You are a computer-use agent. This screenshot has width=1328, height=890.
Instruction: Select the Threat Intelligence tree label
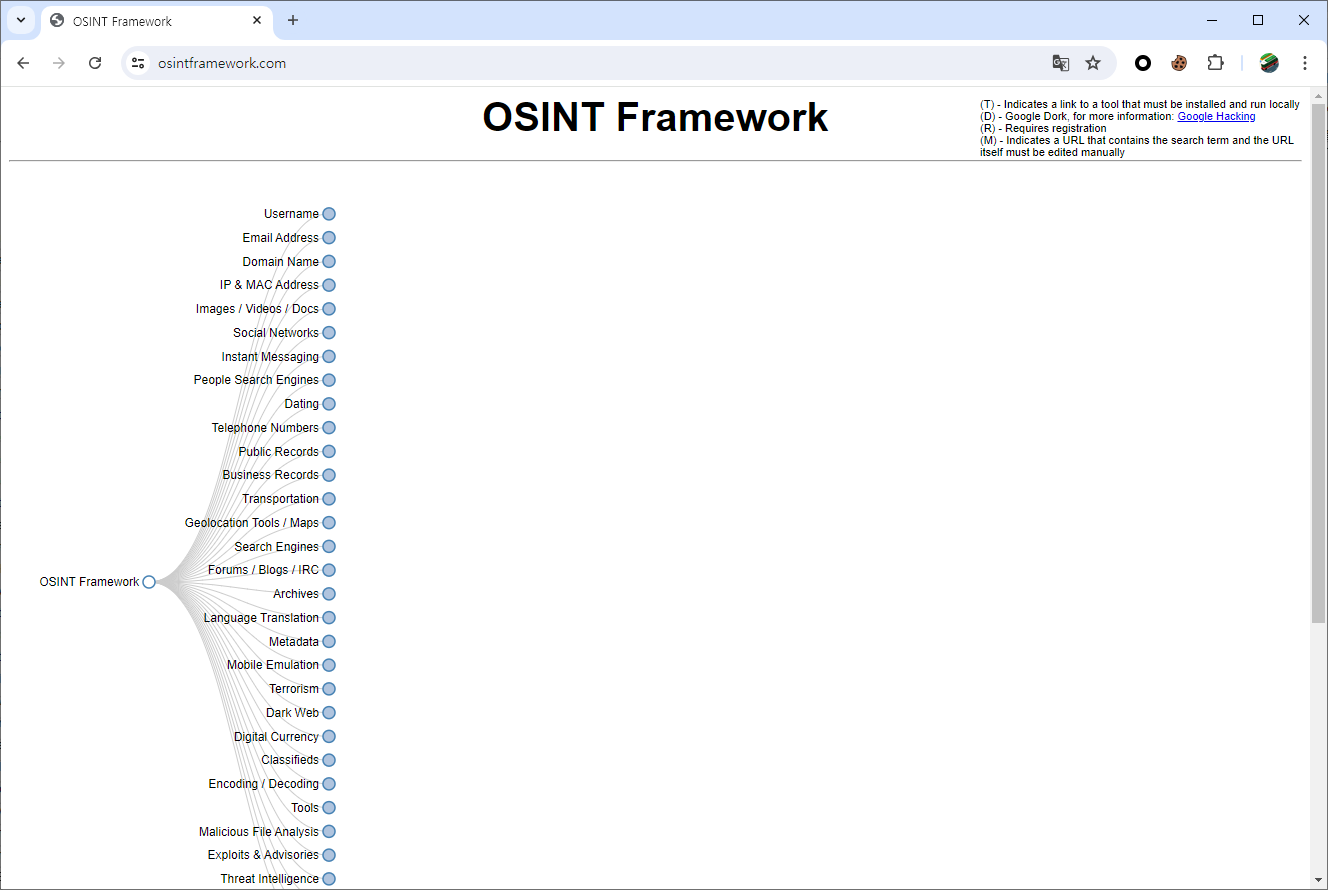(270, 879)
